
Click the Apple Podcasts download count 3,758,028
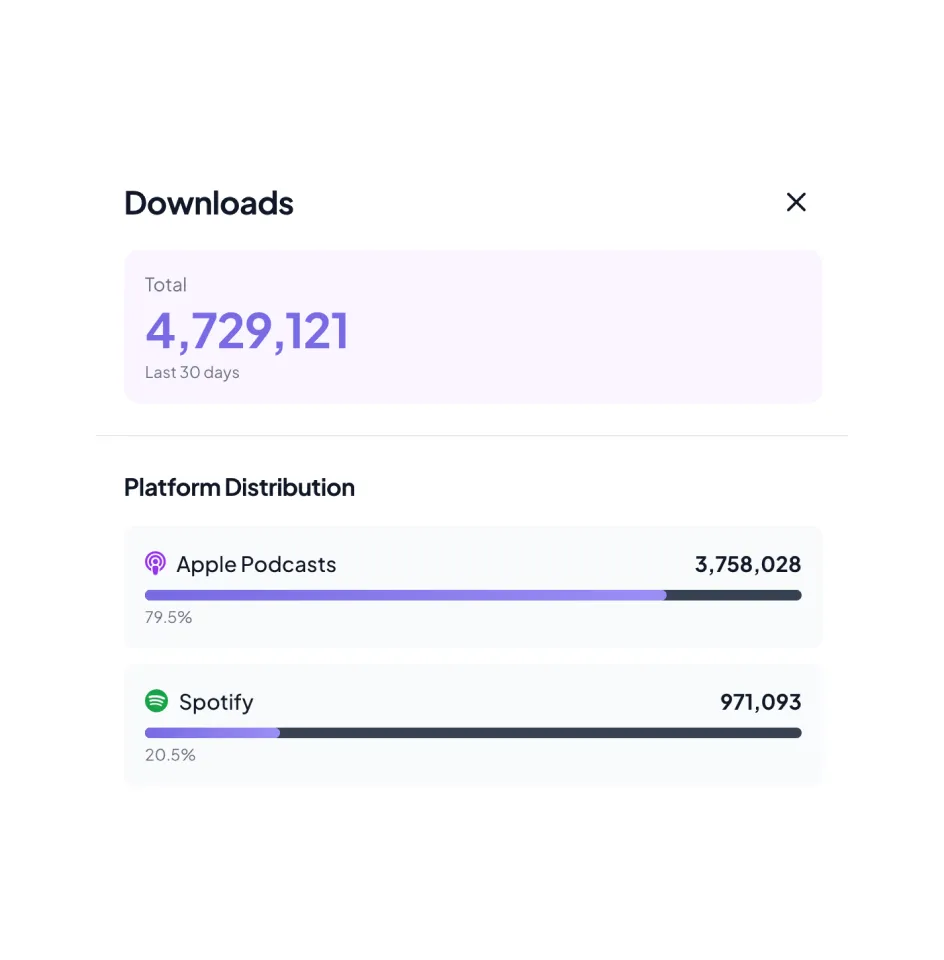(748, 564)
